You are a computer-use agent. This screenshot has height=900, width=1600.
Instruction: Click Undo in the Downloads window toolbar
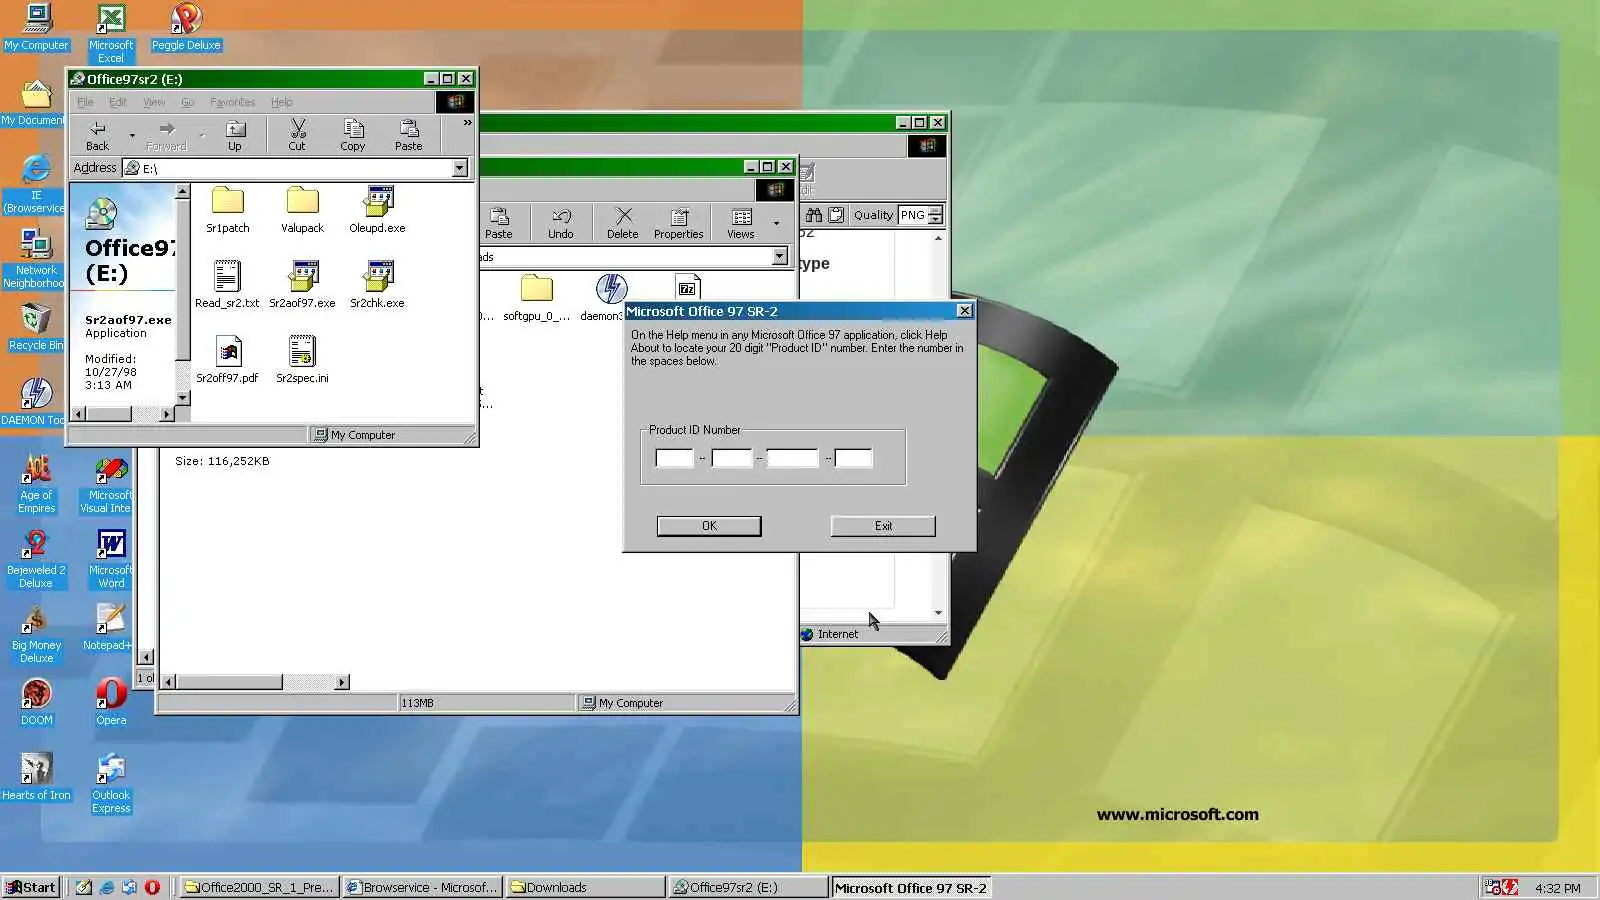[560, 223]
